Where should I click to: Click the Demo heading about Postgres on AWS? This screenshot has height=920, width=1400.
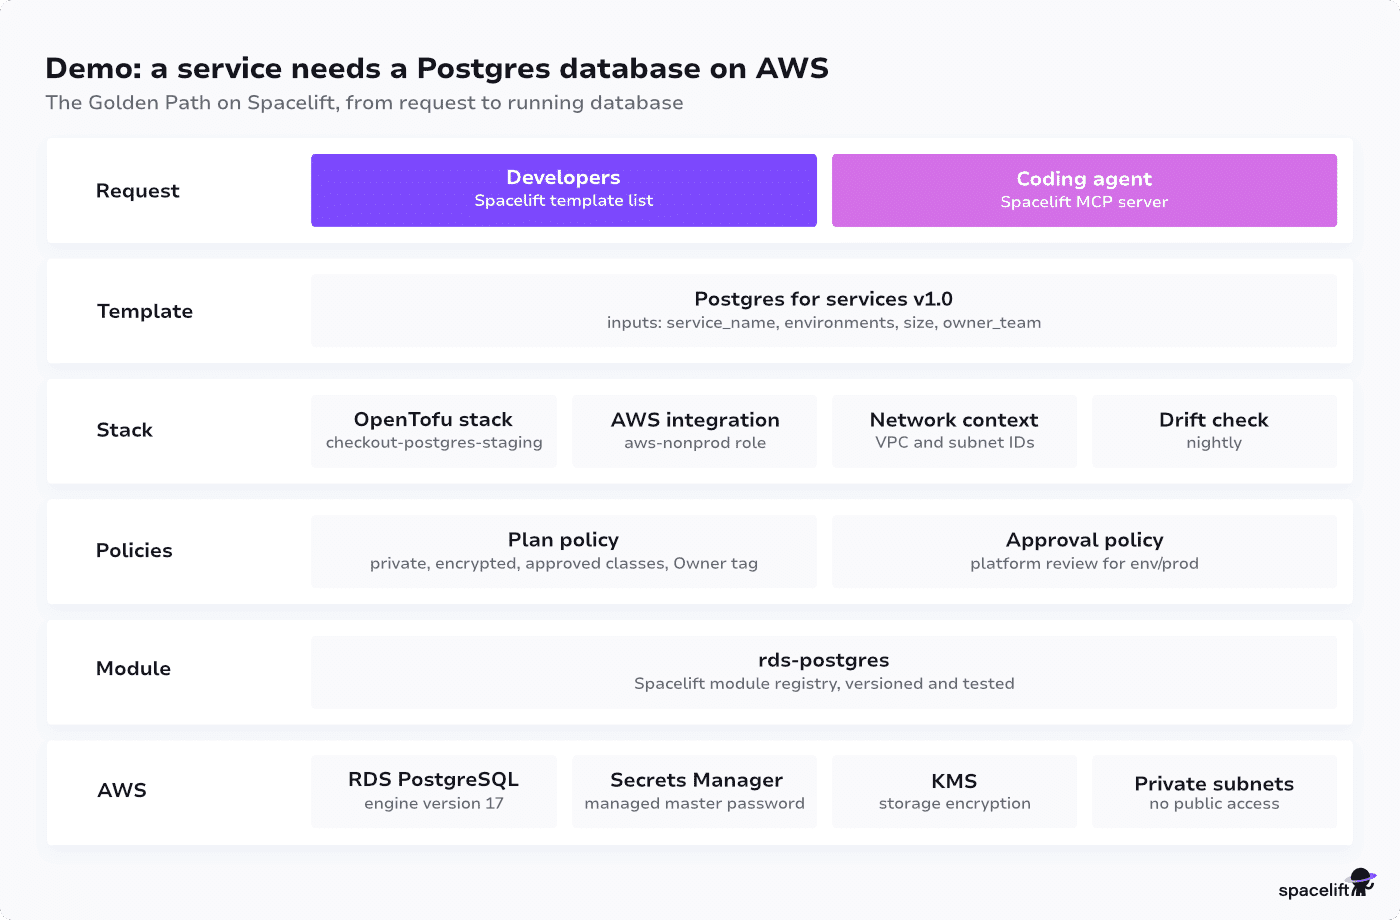coord(437,68)
